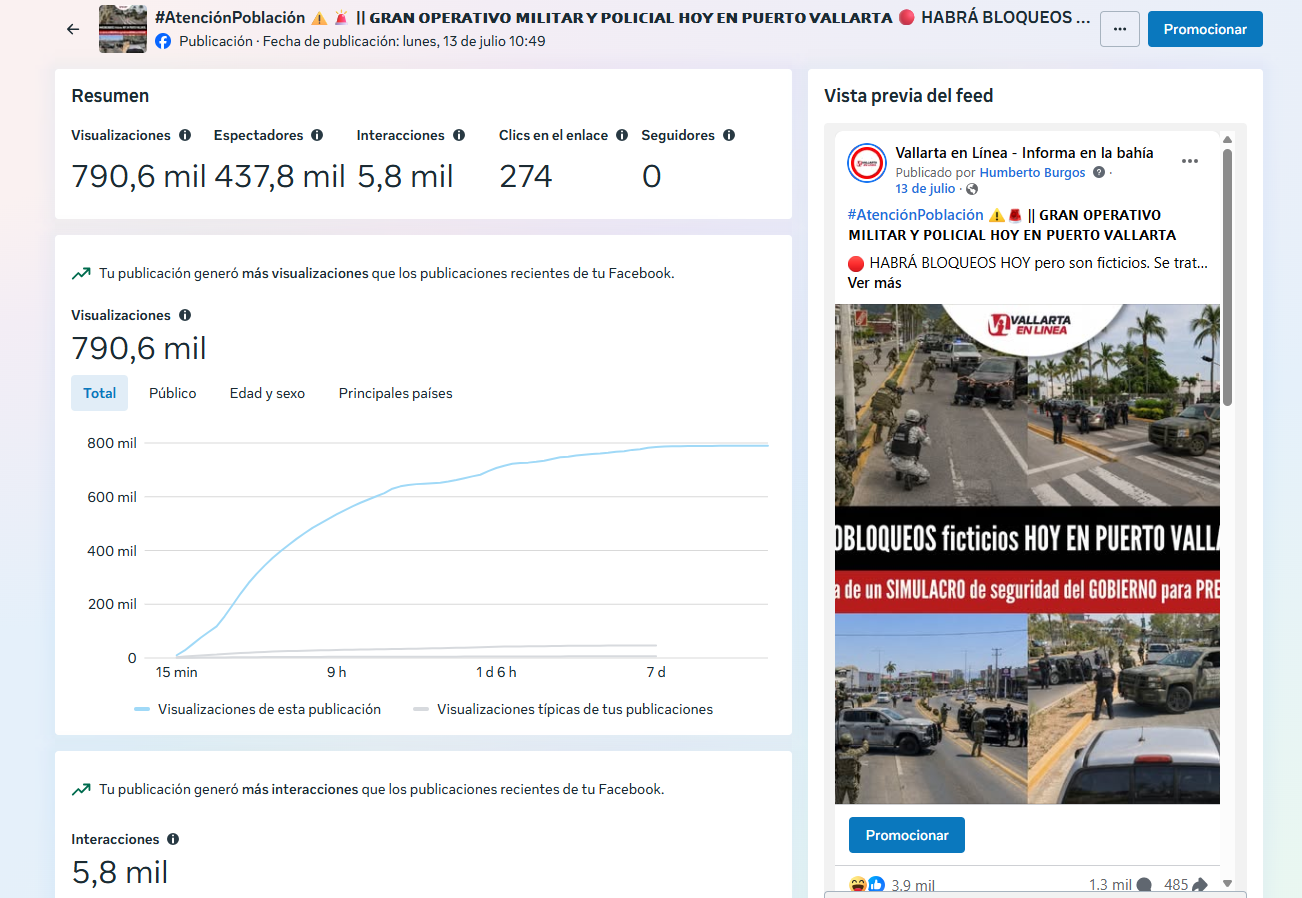This screenshot has height=898, width=1302.
Task: Open Vallarta en Línea - Informa en la bahía page name
Action: (1025, 153)
